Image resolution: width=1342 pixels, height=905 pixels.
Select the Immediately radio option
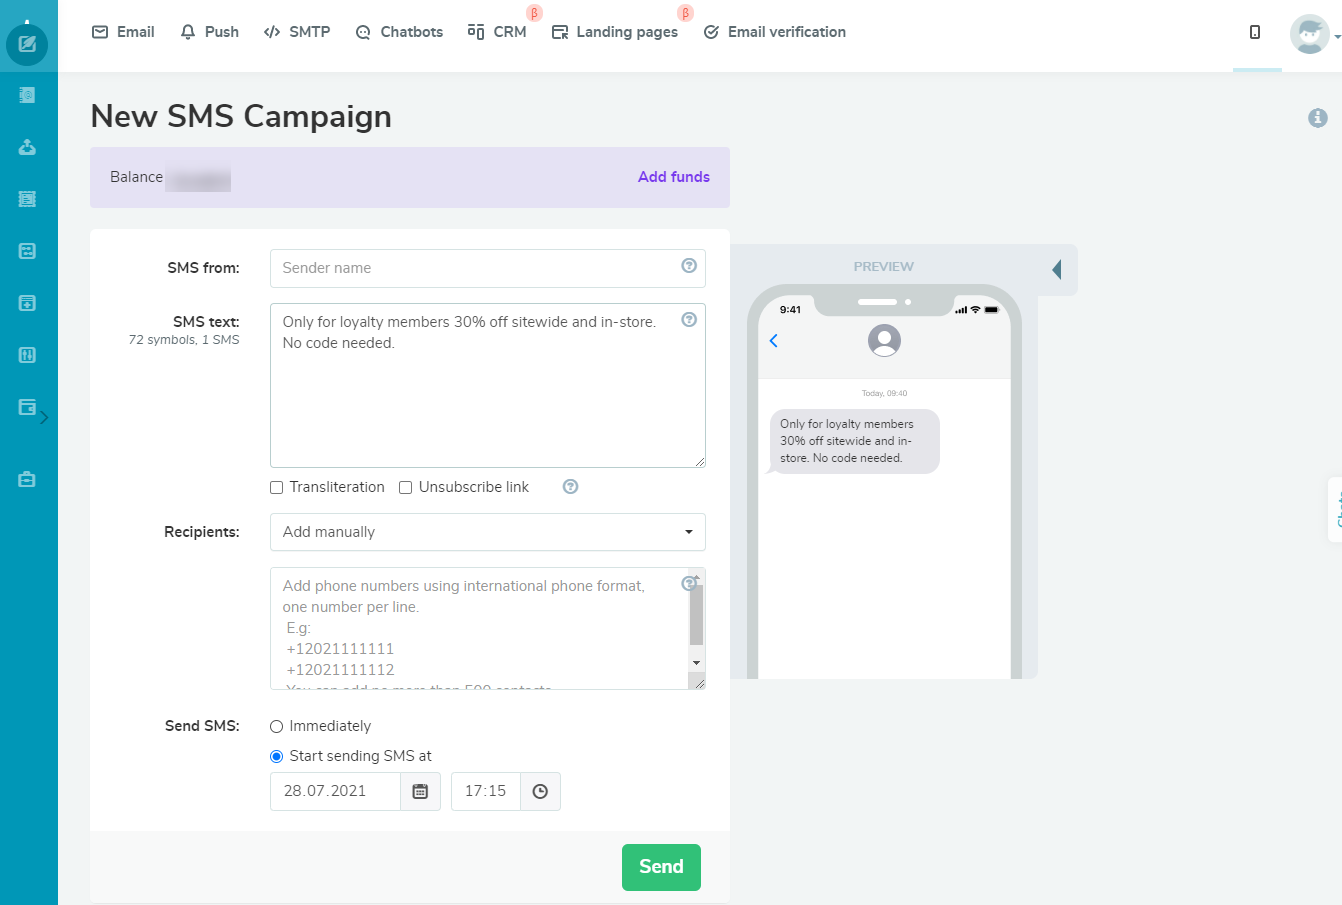(277, 727)
